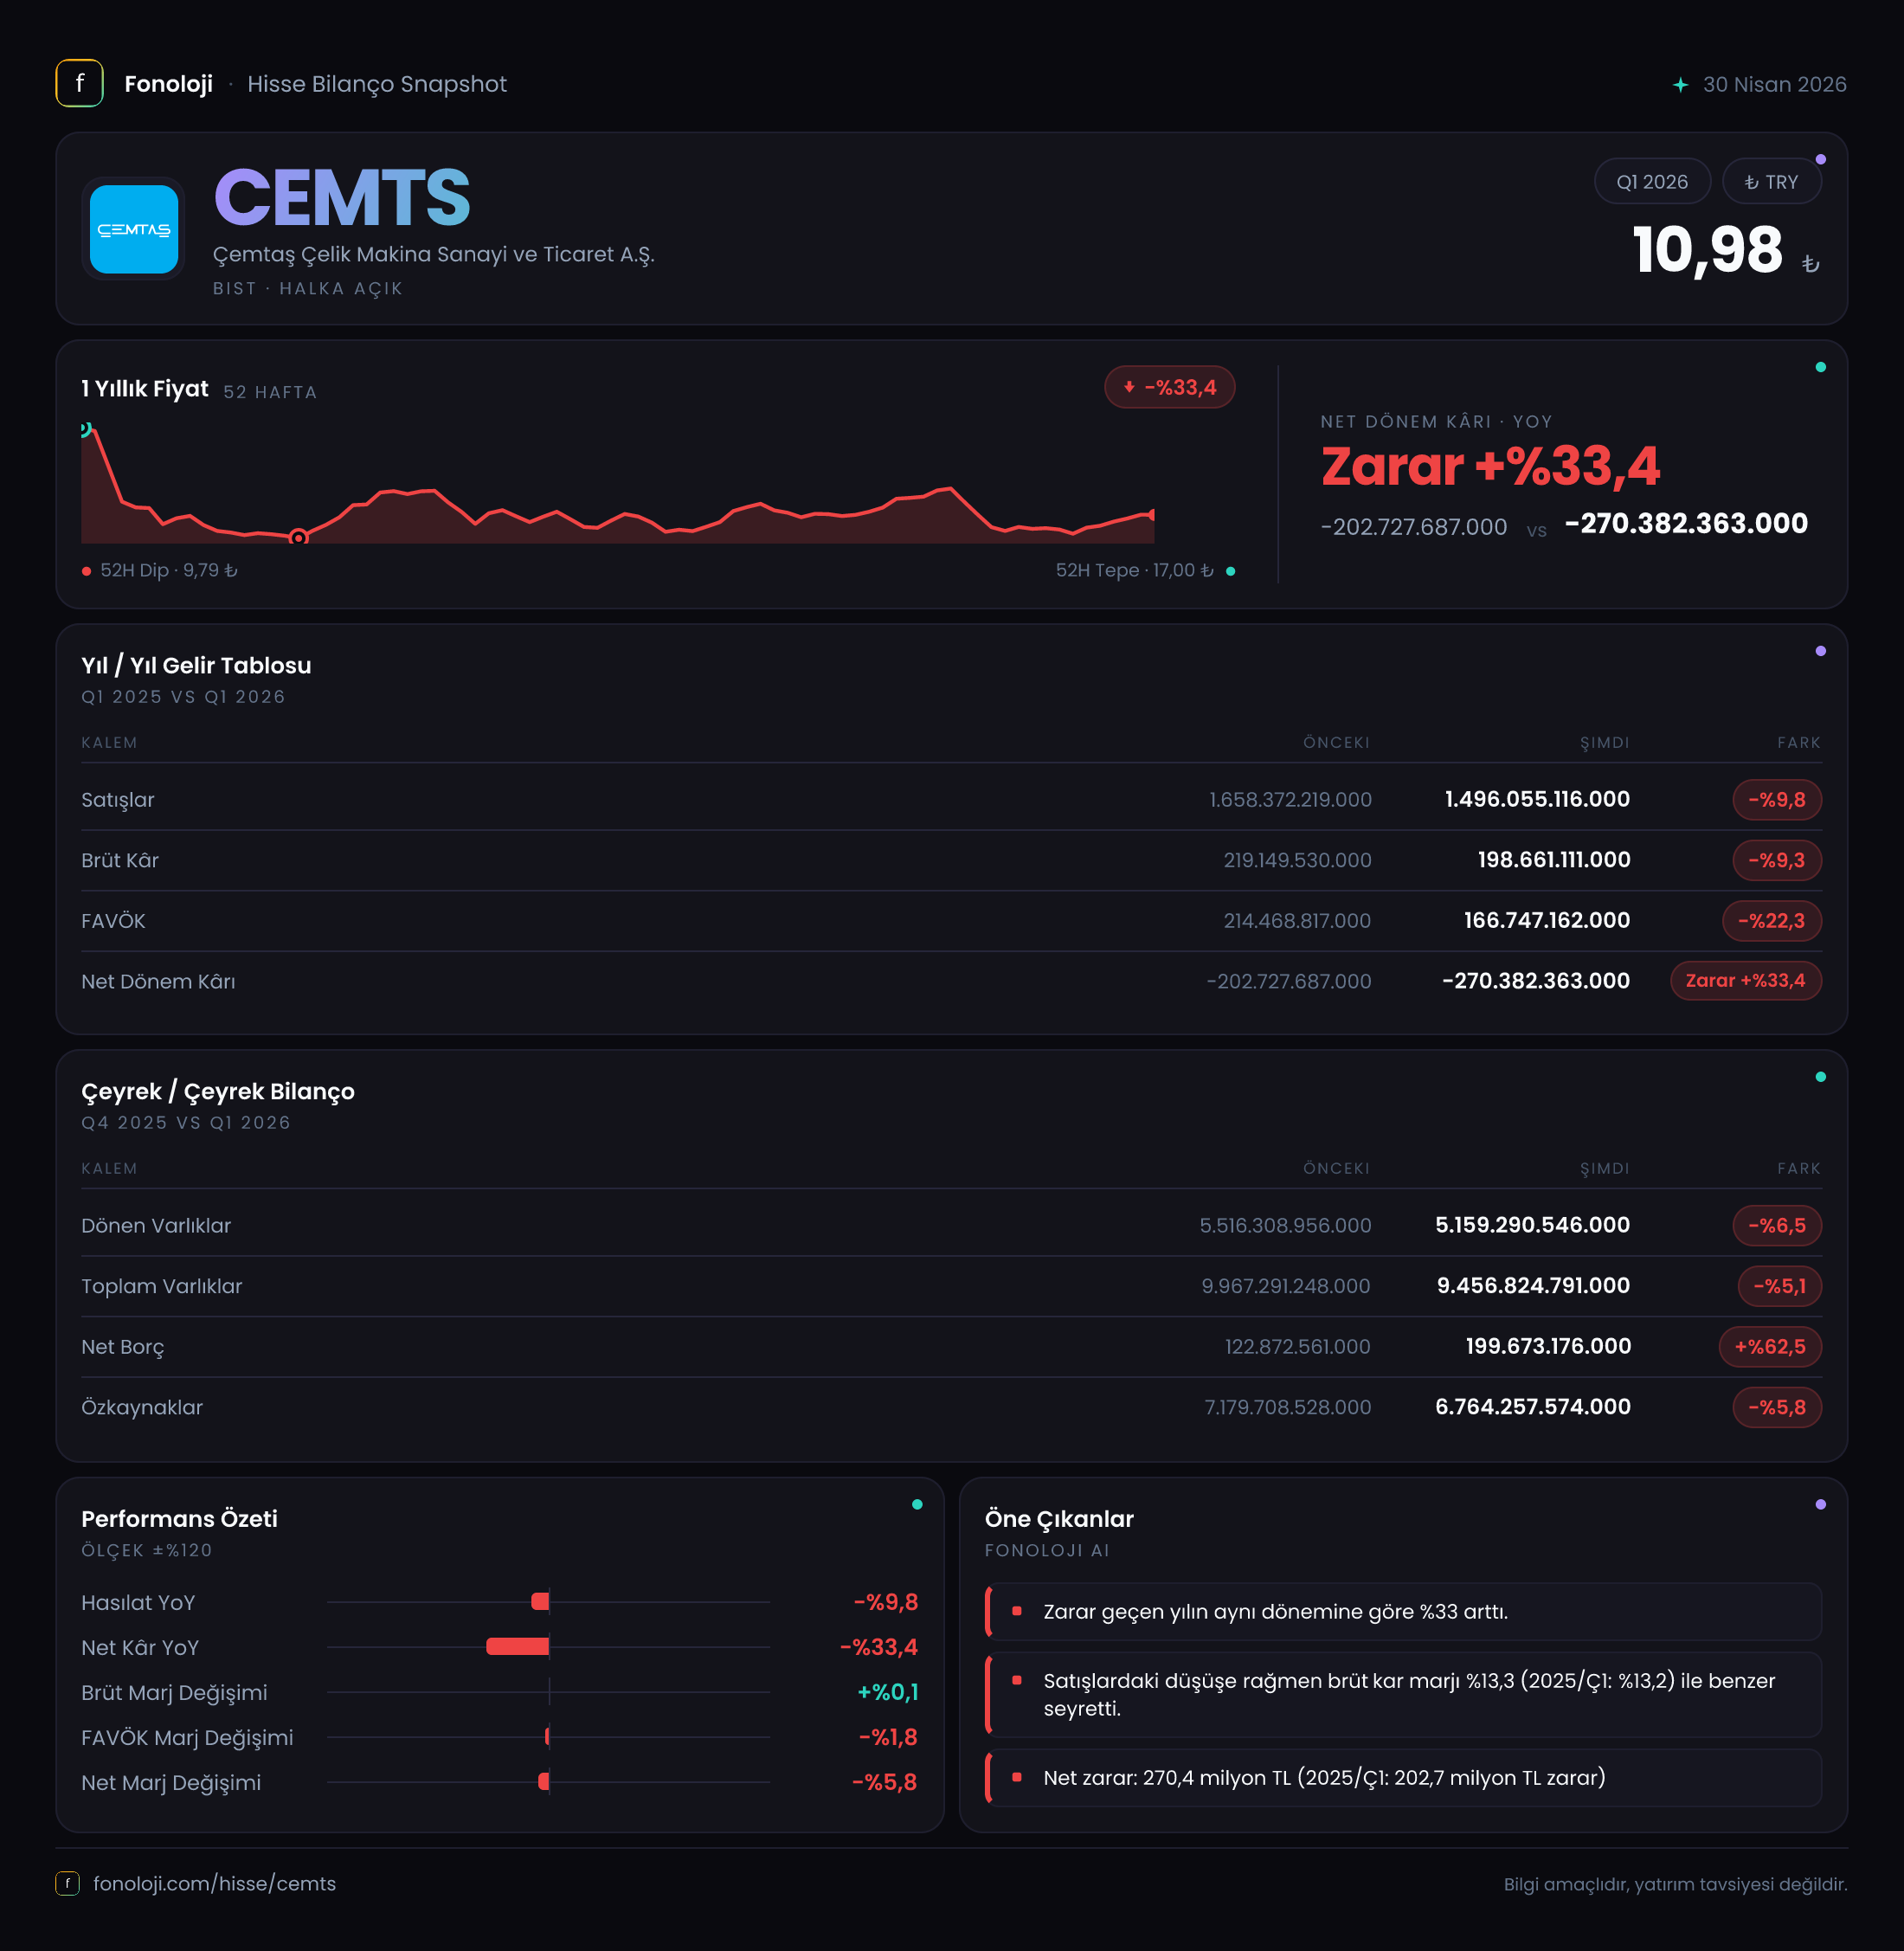Click the -%22,3 badge in the FAVÖK row
Image resolution: width=1904 pixels, height=1951 pixels.
click(x=1771, y=921)
